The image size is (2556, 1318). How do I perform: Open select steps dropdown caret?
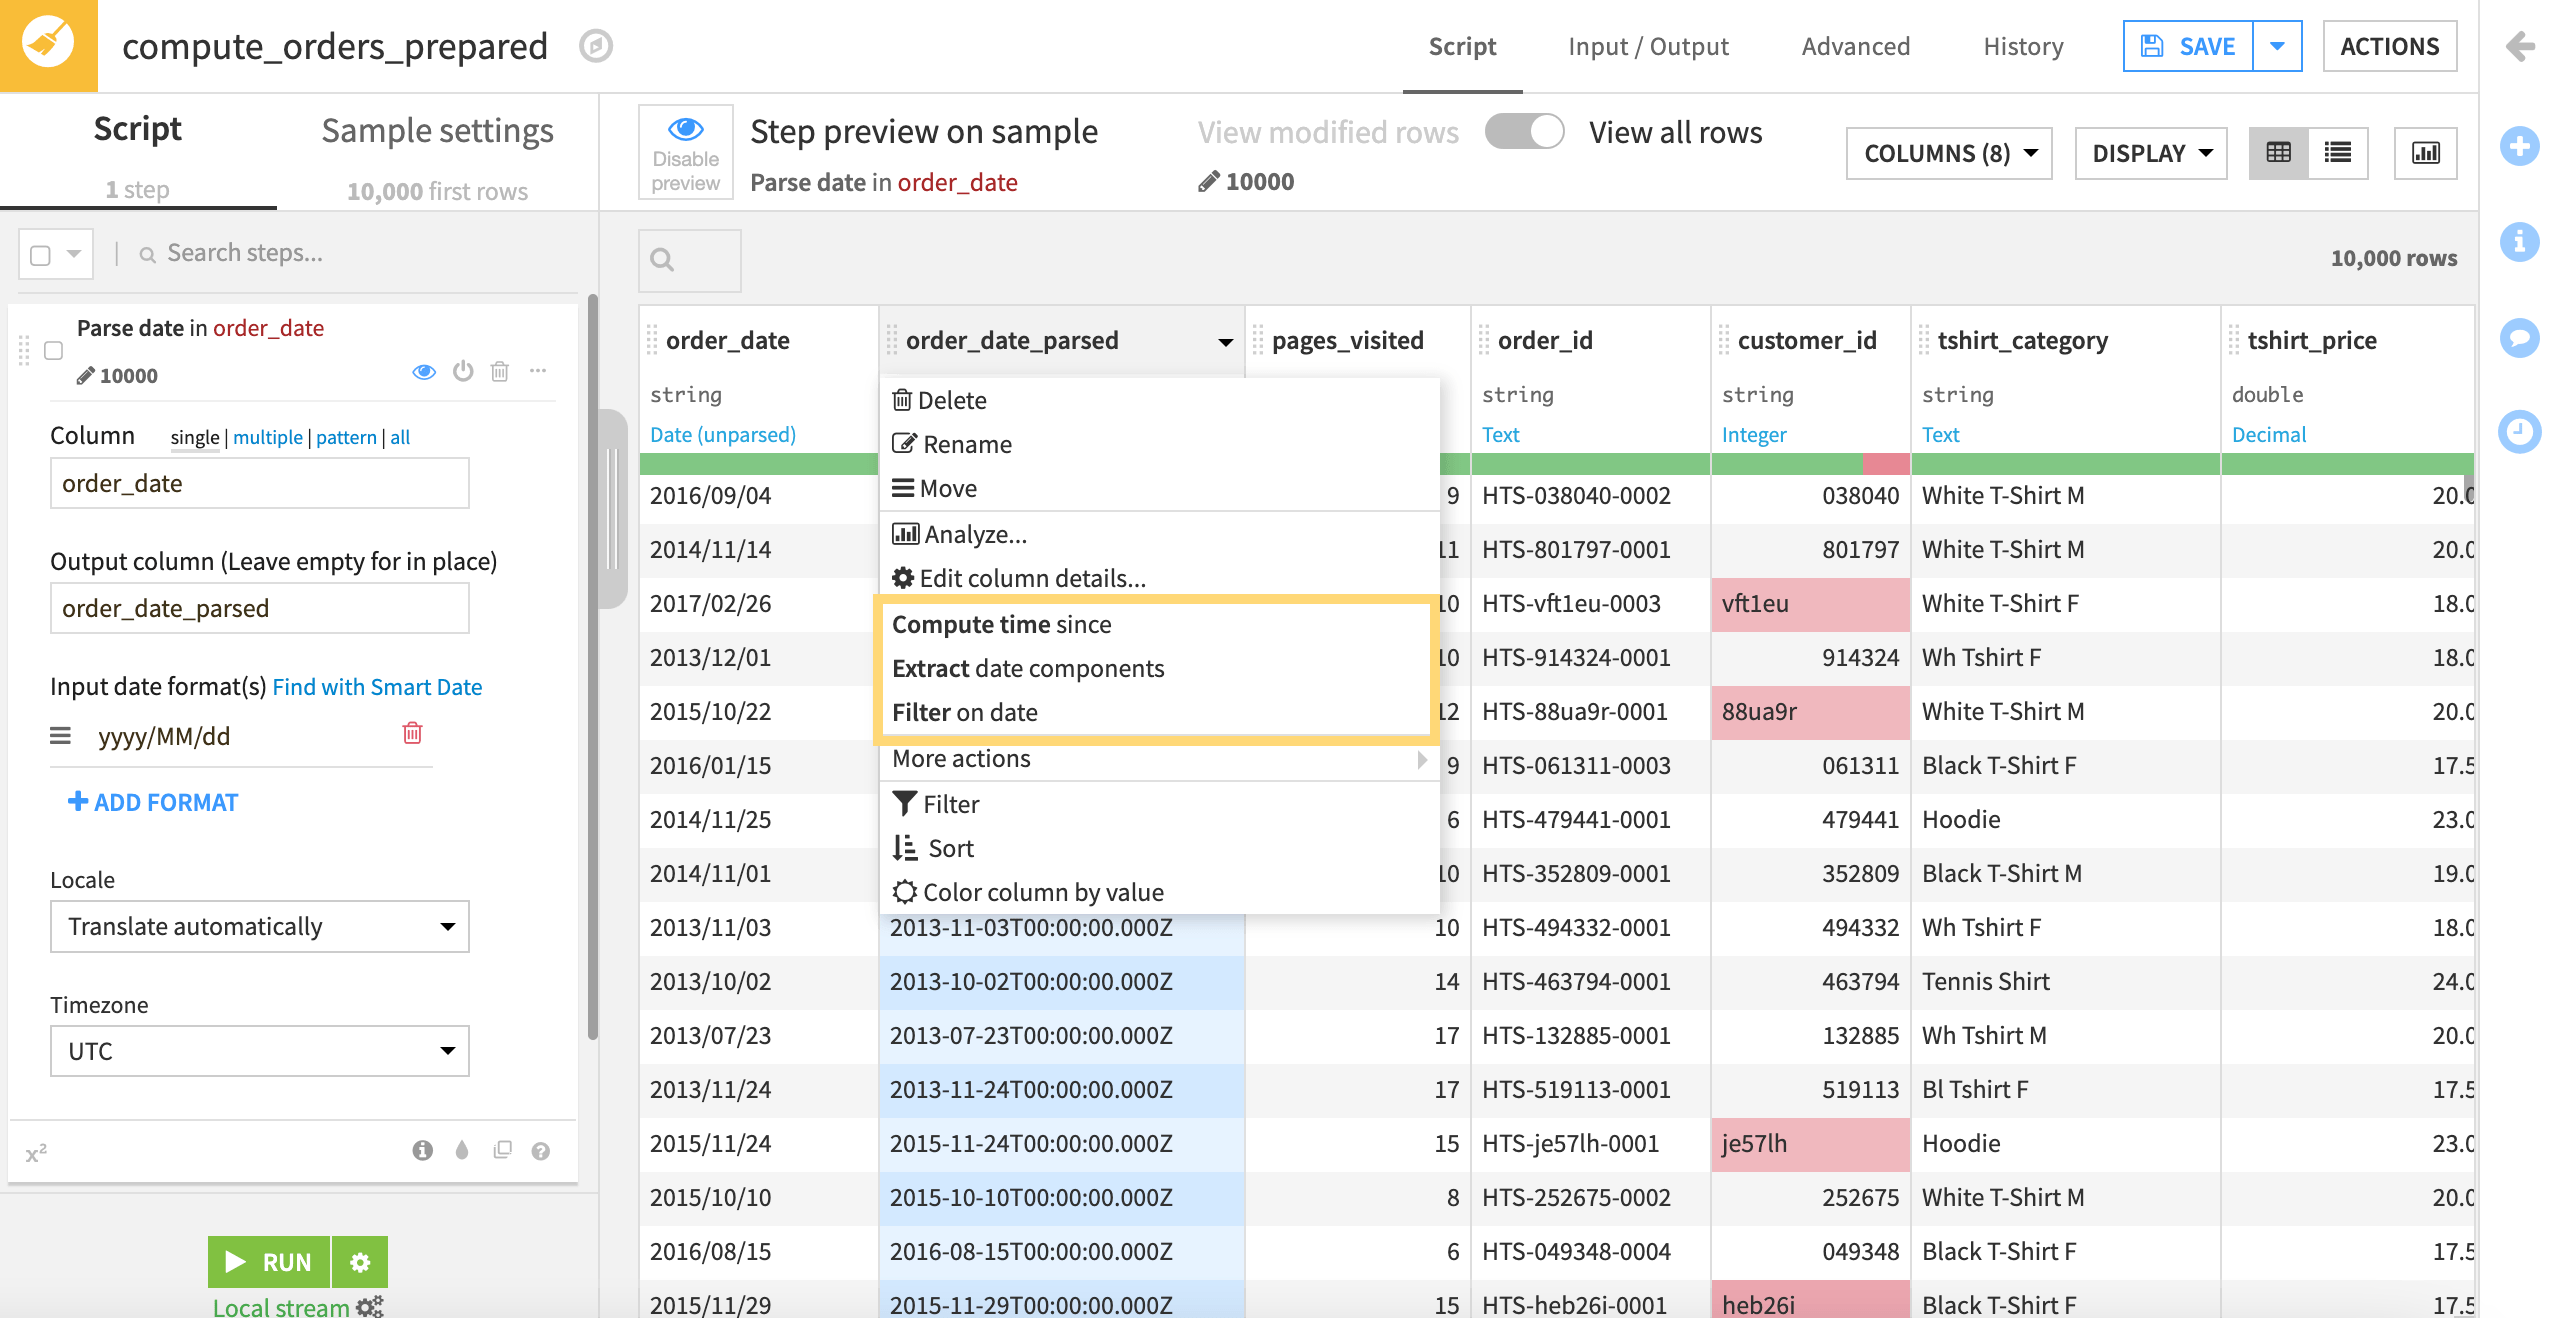point(74,254)
